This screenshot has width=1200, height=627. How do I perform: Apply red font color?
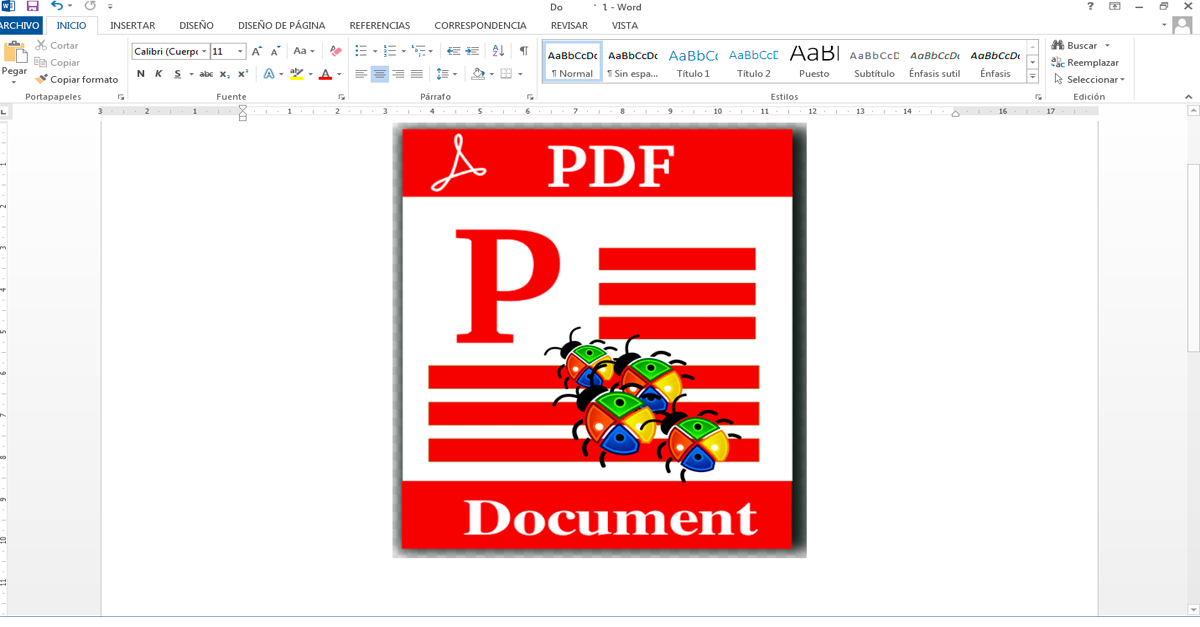click(325, 74)
